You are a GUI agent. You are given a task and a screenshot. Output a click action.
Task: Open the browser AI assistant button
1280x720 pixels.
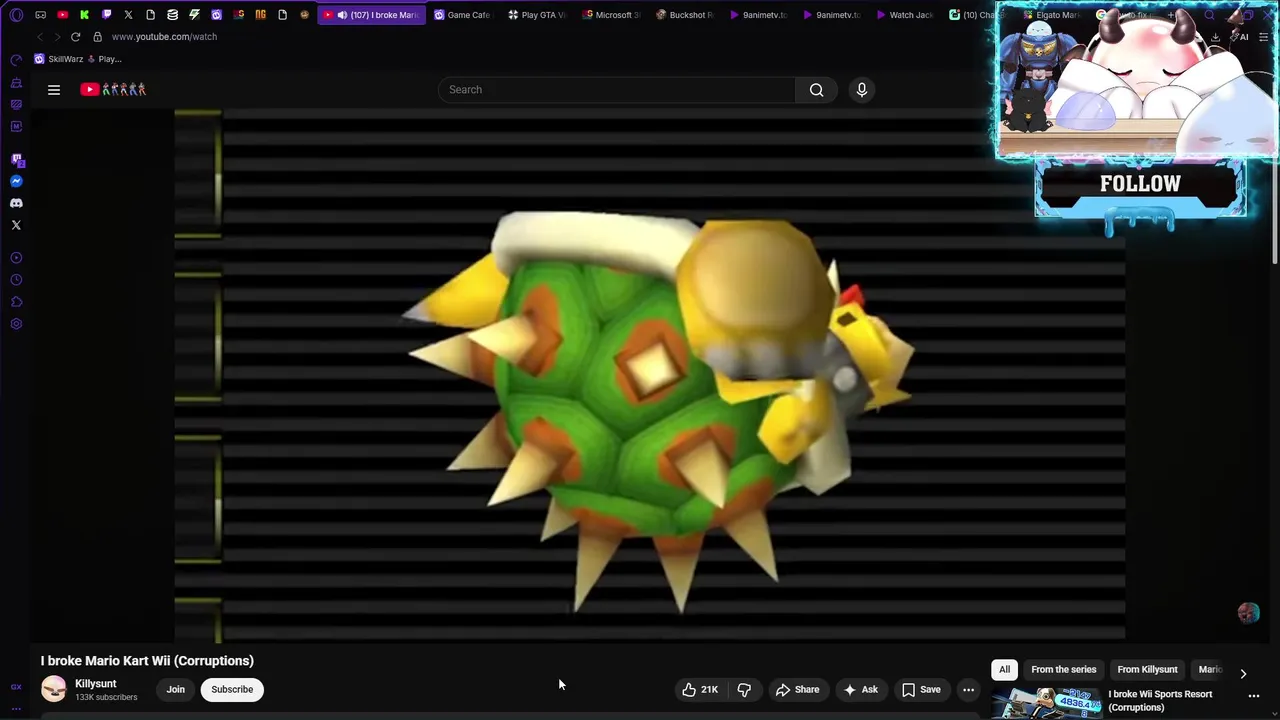click(x=1240, y=37)
